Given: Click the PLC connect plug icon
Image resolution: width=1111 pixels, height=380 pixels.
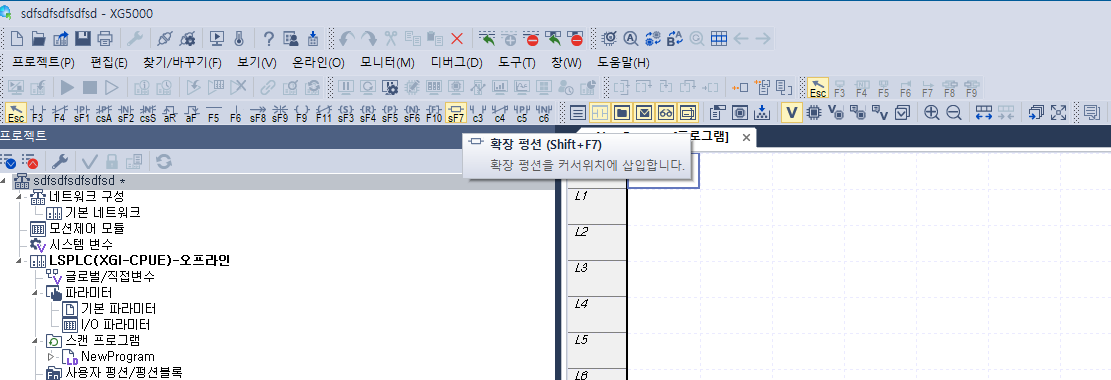Looking at the screenshot, I should [x=164, y=38].
